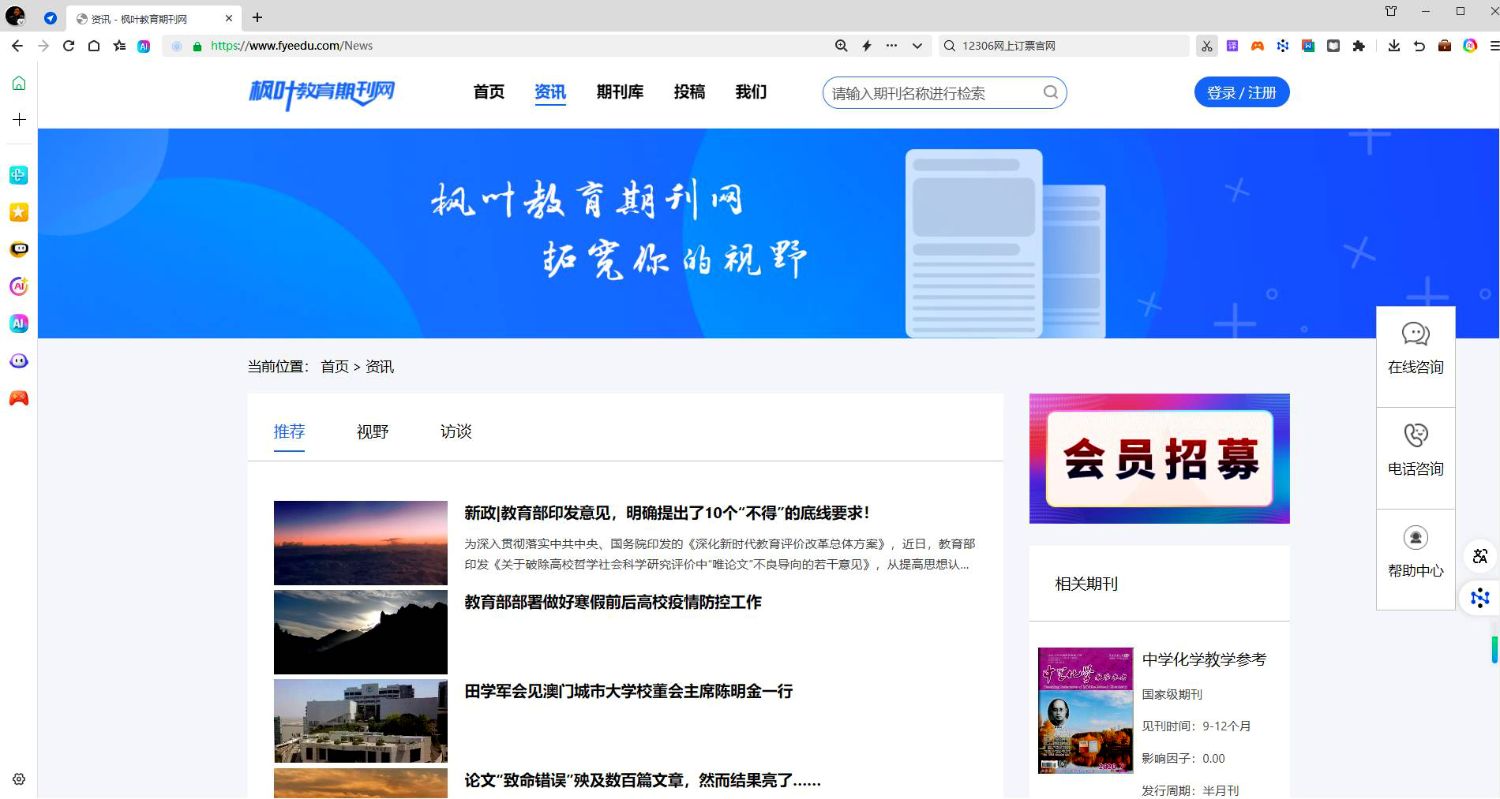Click the sidebar home icon
This screenshot has width=1500, height=799.
point(19,83)
